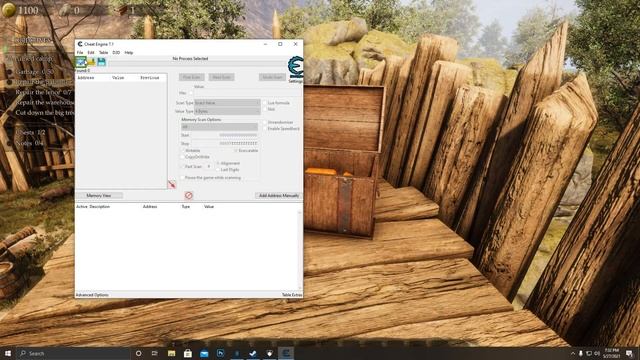Viewport: 640px width, 360px height.
Task: Click the Cheat Engine taskbar icon
Action: click(286, 353)
